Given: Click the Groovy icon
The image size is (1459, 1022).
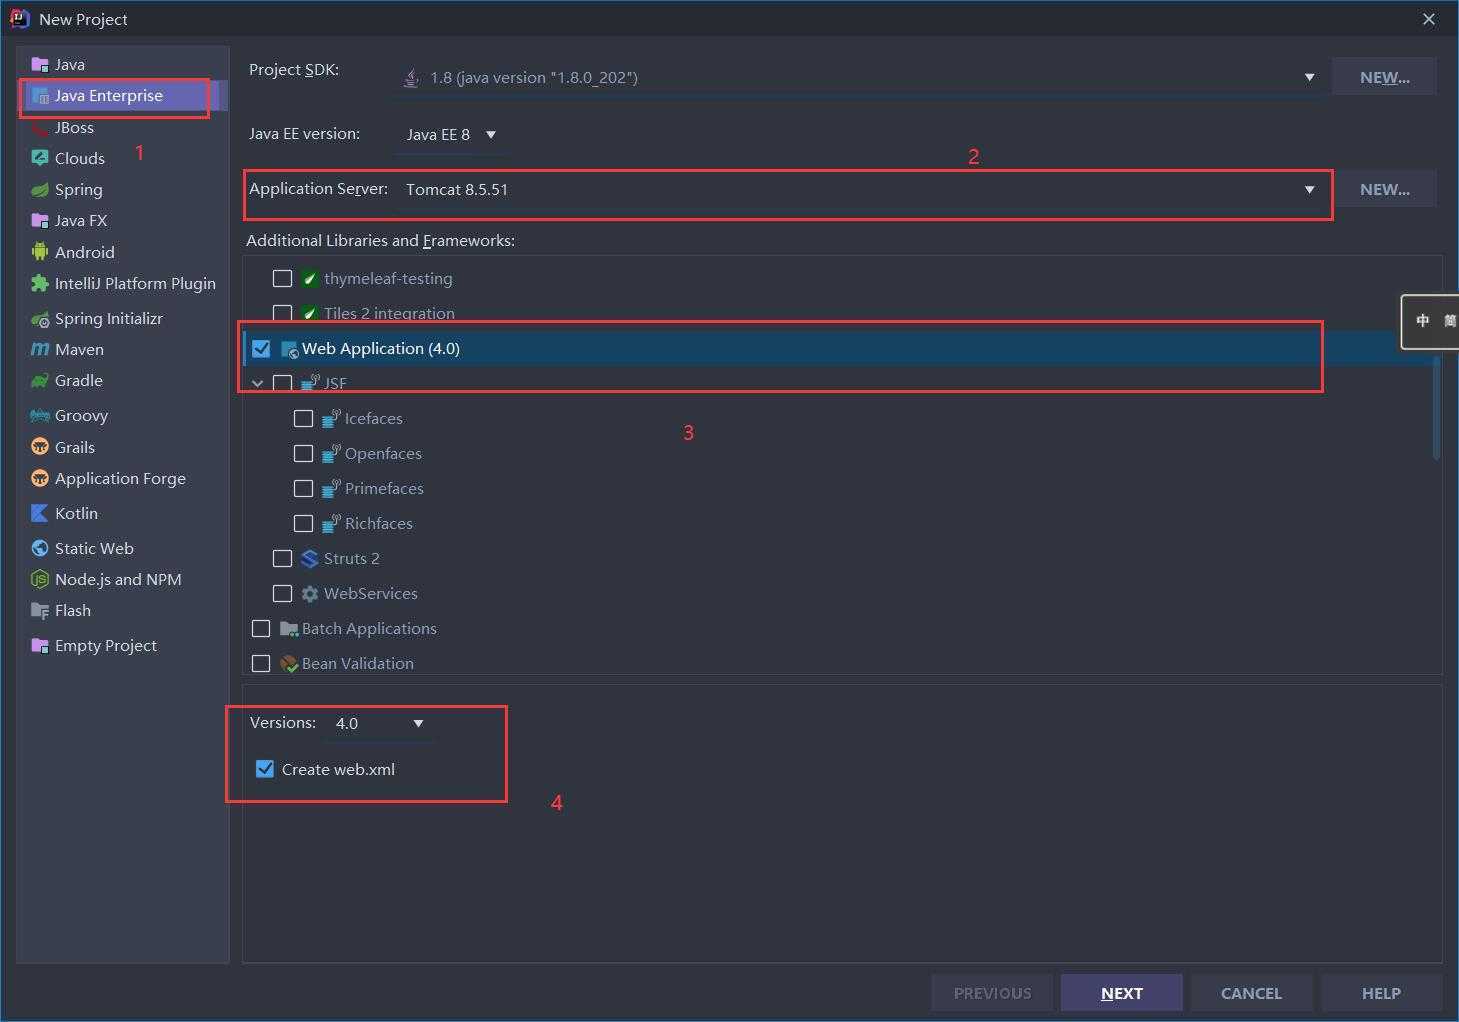Looking at the screenshot, I should coord(40,415).
